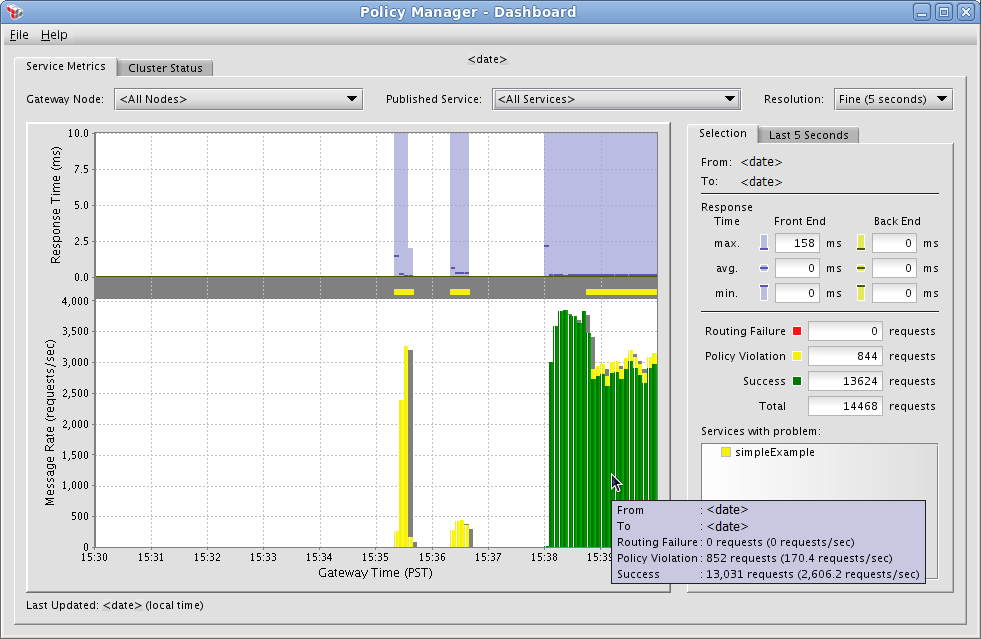The image size is (981, 639).
Task: Click the Total requests value field
Action: click(845, 406)
